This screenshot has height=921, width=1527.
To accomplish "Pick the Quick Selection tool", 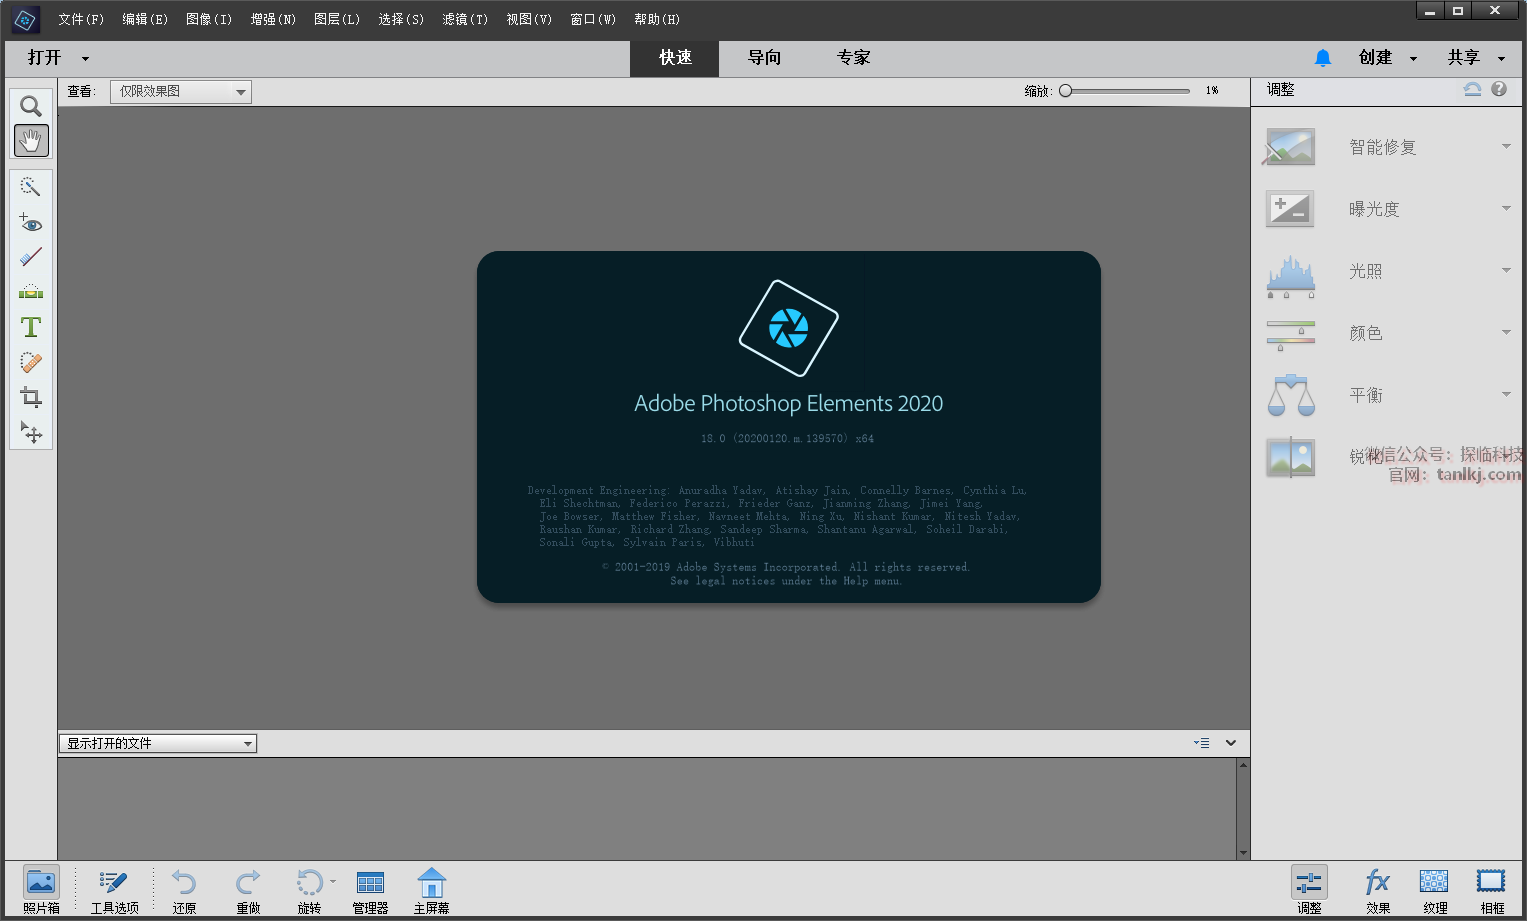I will coord(31,187).
